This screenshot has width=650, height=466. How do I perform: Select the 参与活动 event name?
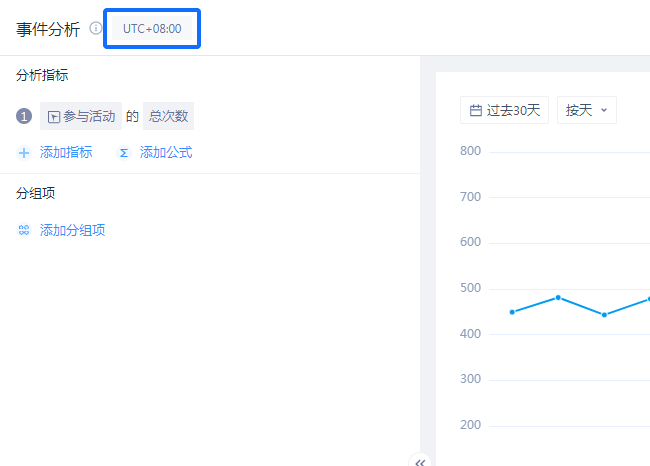(88, 117)
